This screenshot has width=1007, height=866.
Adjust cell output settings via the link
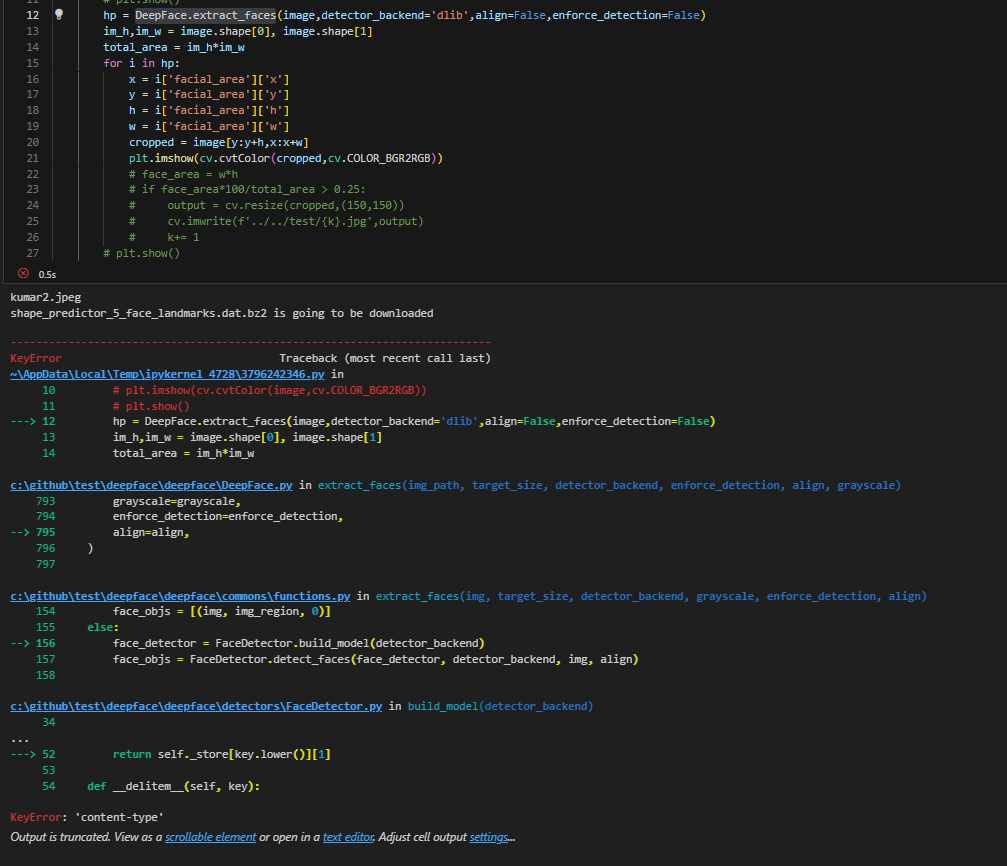click(x=486, y=837)
